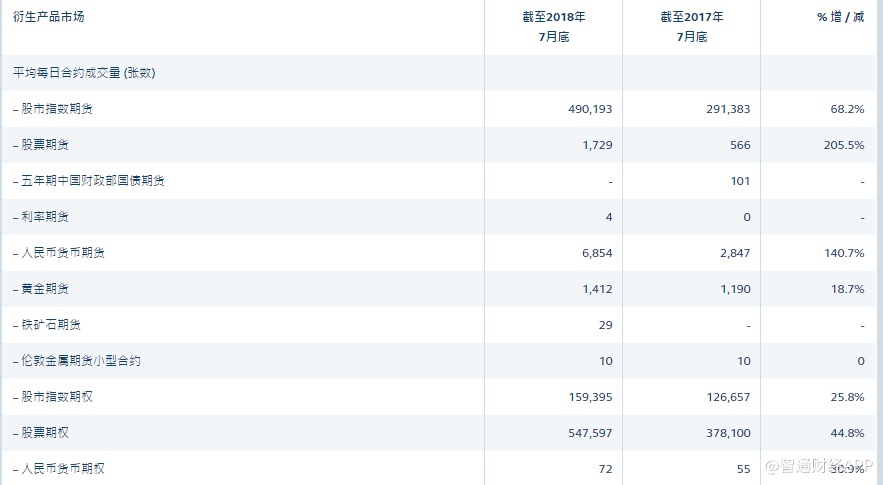This screenshot has height=485, width=883.
Task: Select the 截至2018年7月底 column header
Action: click(x=553, y=27)
